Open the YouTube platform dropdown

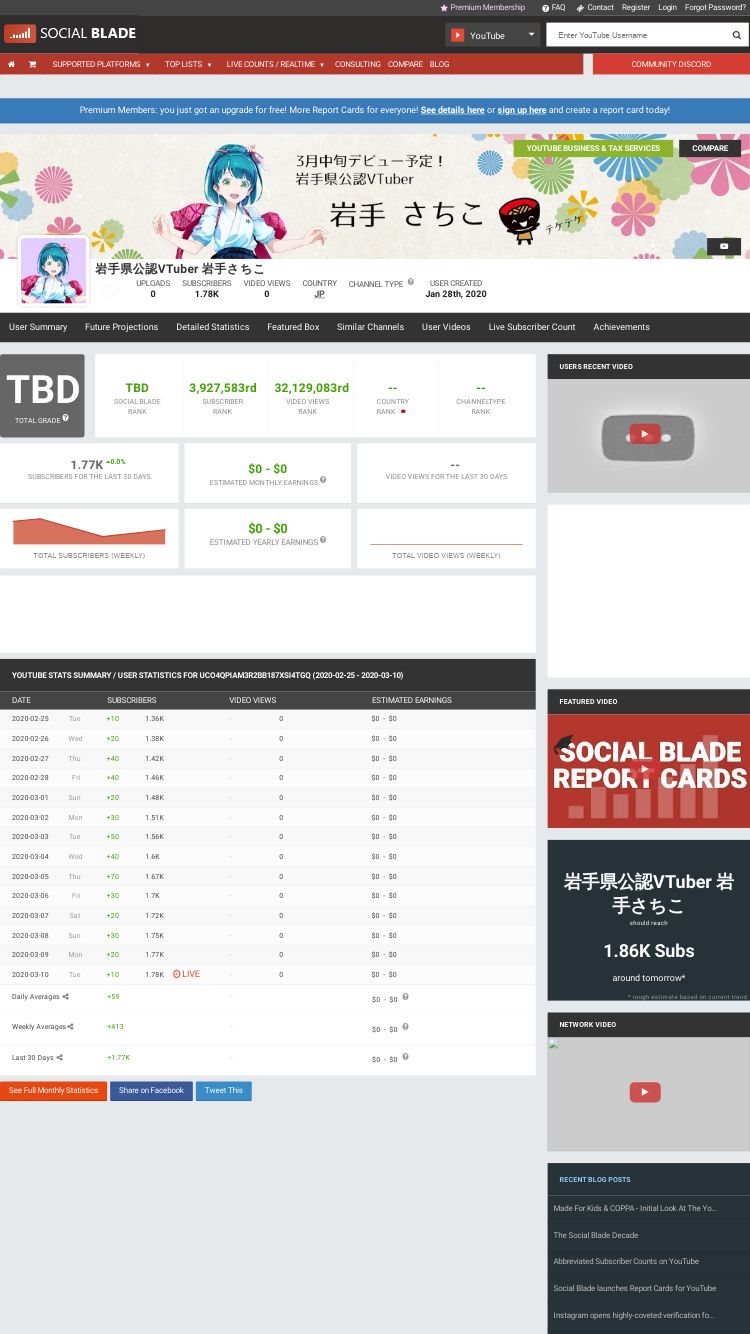coord(493,35)
